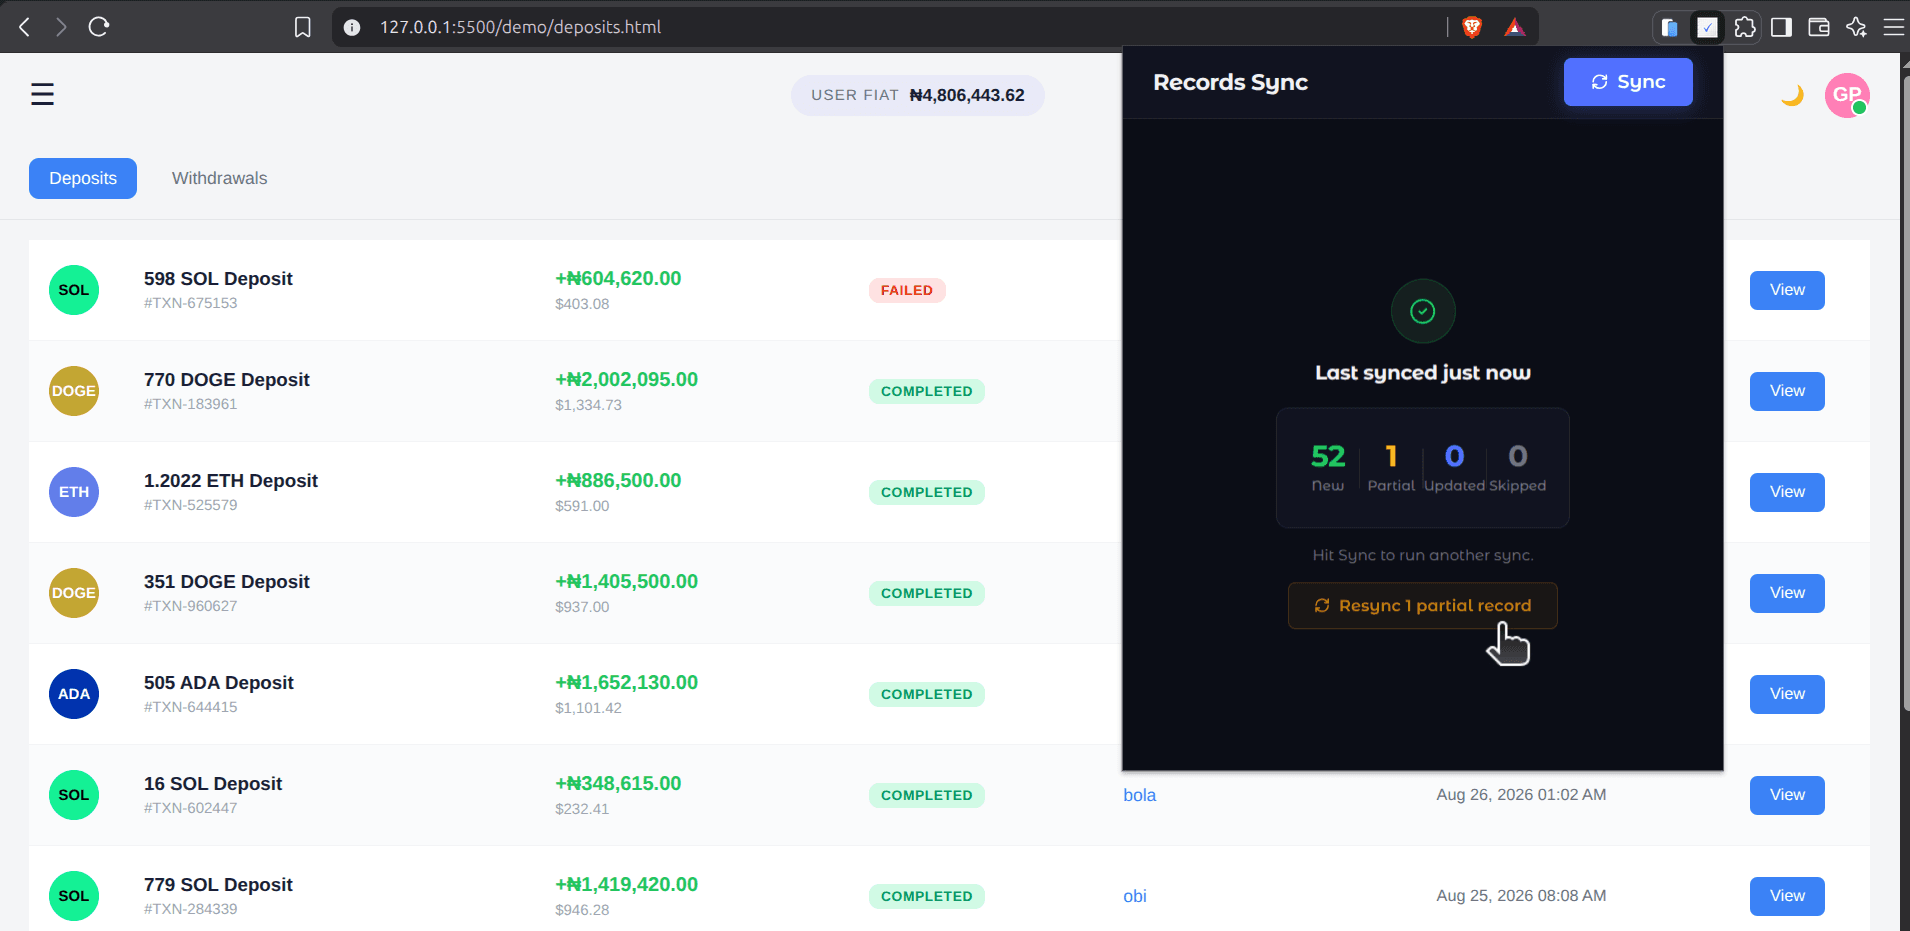Open the browser main menu
This screenshot has width=1910, height=931.
coord(1893,27)
